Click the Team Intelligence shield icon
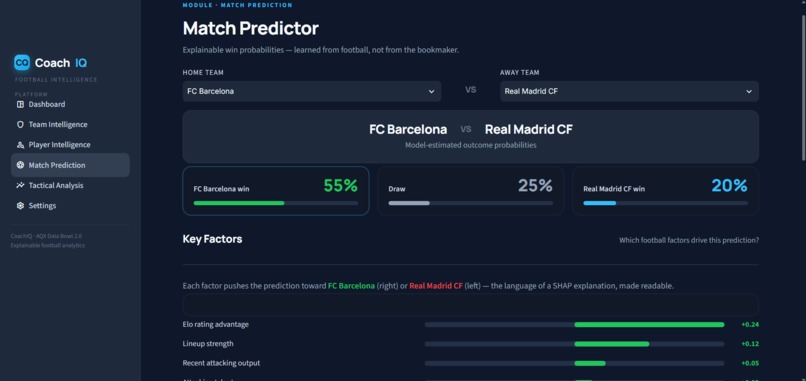The width and height of the screenshot is (806, 381). [21, 124]
